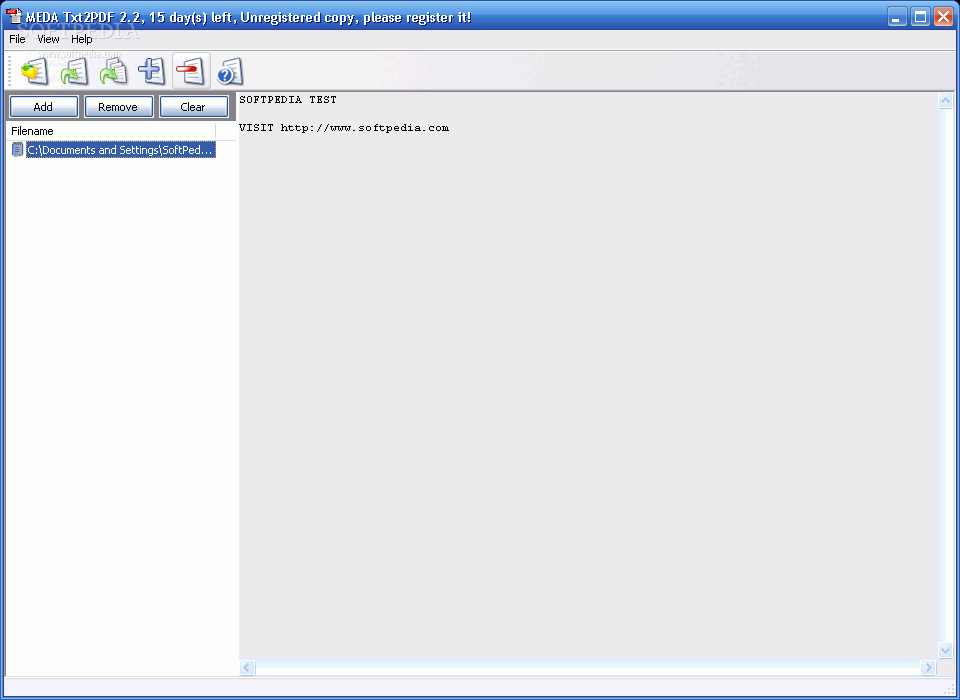Screen dimensions: 960x700
Task: Click the red minus remove-file toolbar icon
Action: (x=191, y=71)
